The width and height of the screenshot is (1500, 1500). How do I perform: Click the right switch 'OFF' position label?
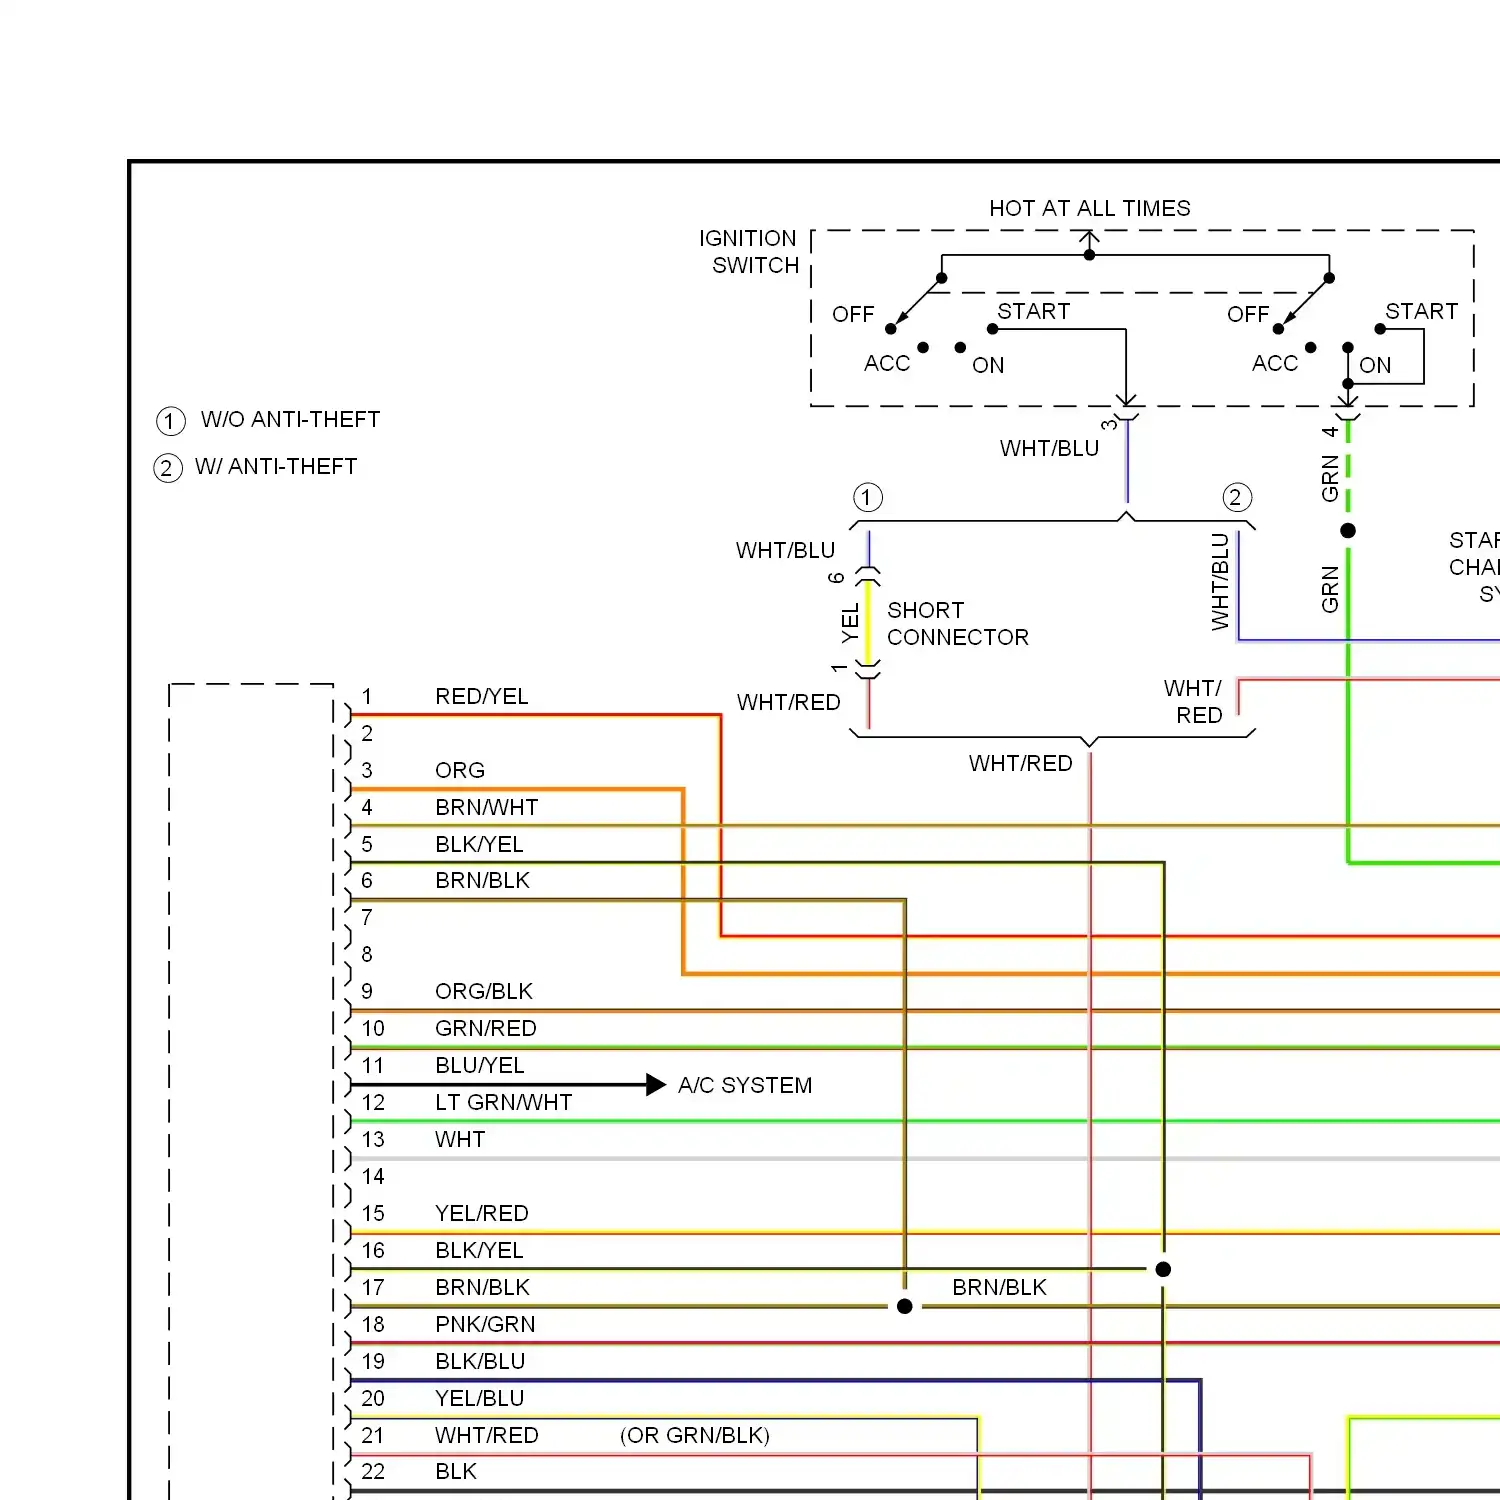[x=1248, y=314]
